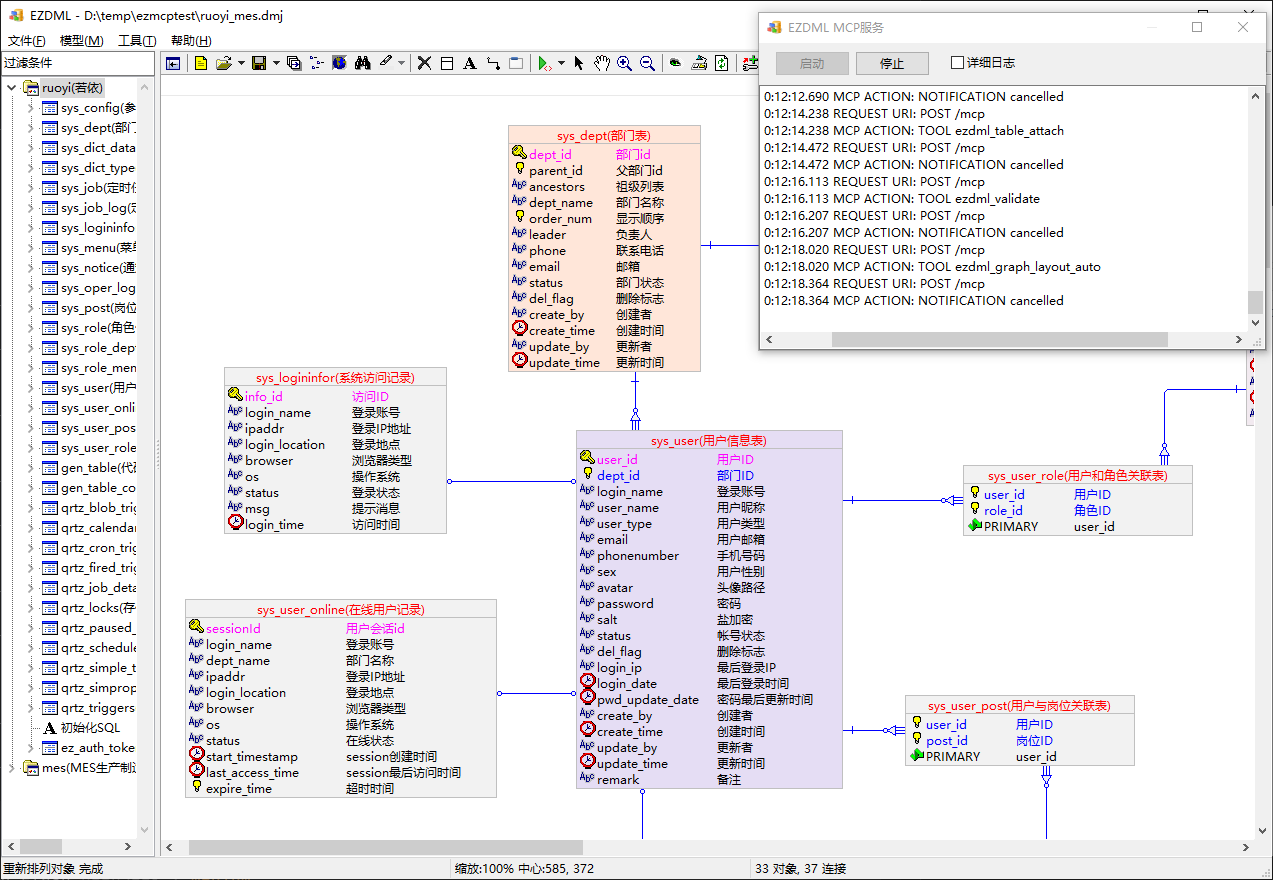This screenshot has width=1273, height=880.
Task: Click the zoom out magnifier icon
Action: point(647,63)
